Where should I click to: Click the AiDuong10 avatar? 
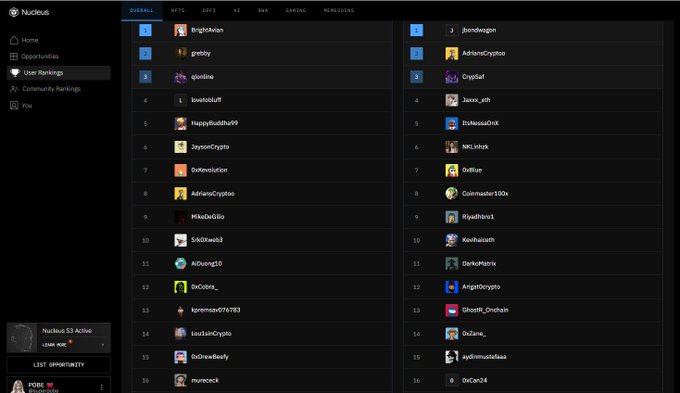tap(180, 263)
